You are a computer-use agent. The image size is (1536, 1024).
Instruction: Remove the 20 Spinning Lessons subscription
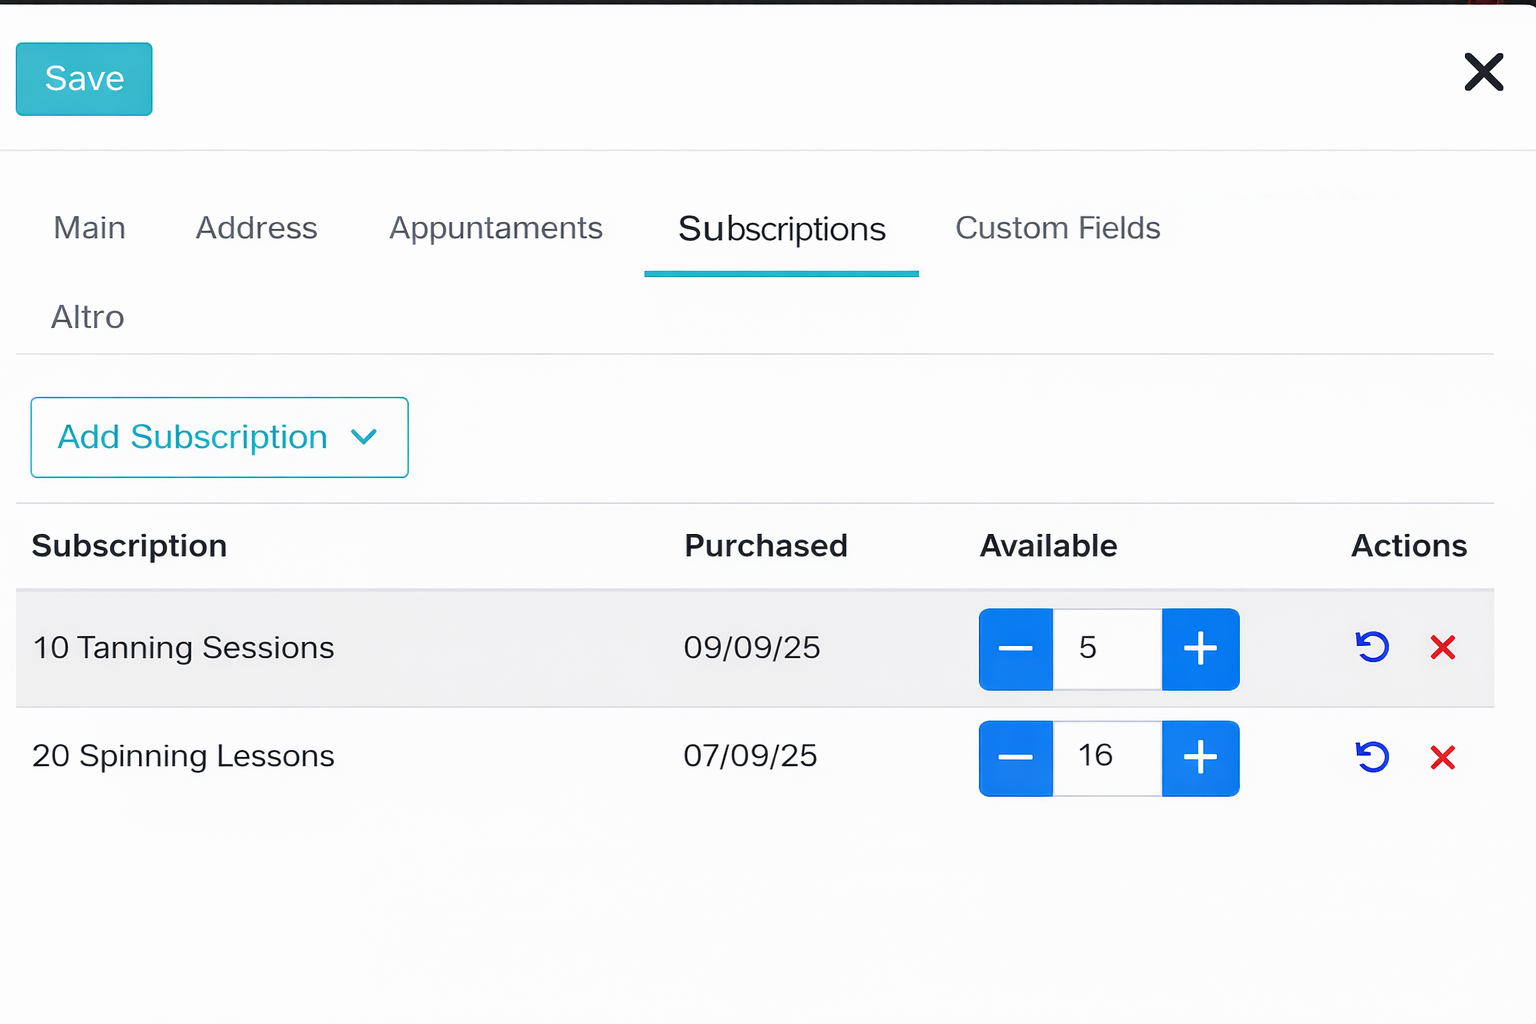1442,757
